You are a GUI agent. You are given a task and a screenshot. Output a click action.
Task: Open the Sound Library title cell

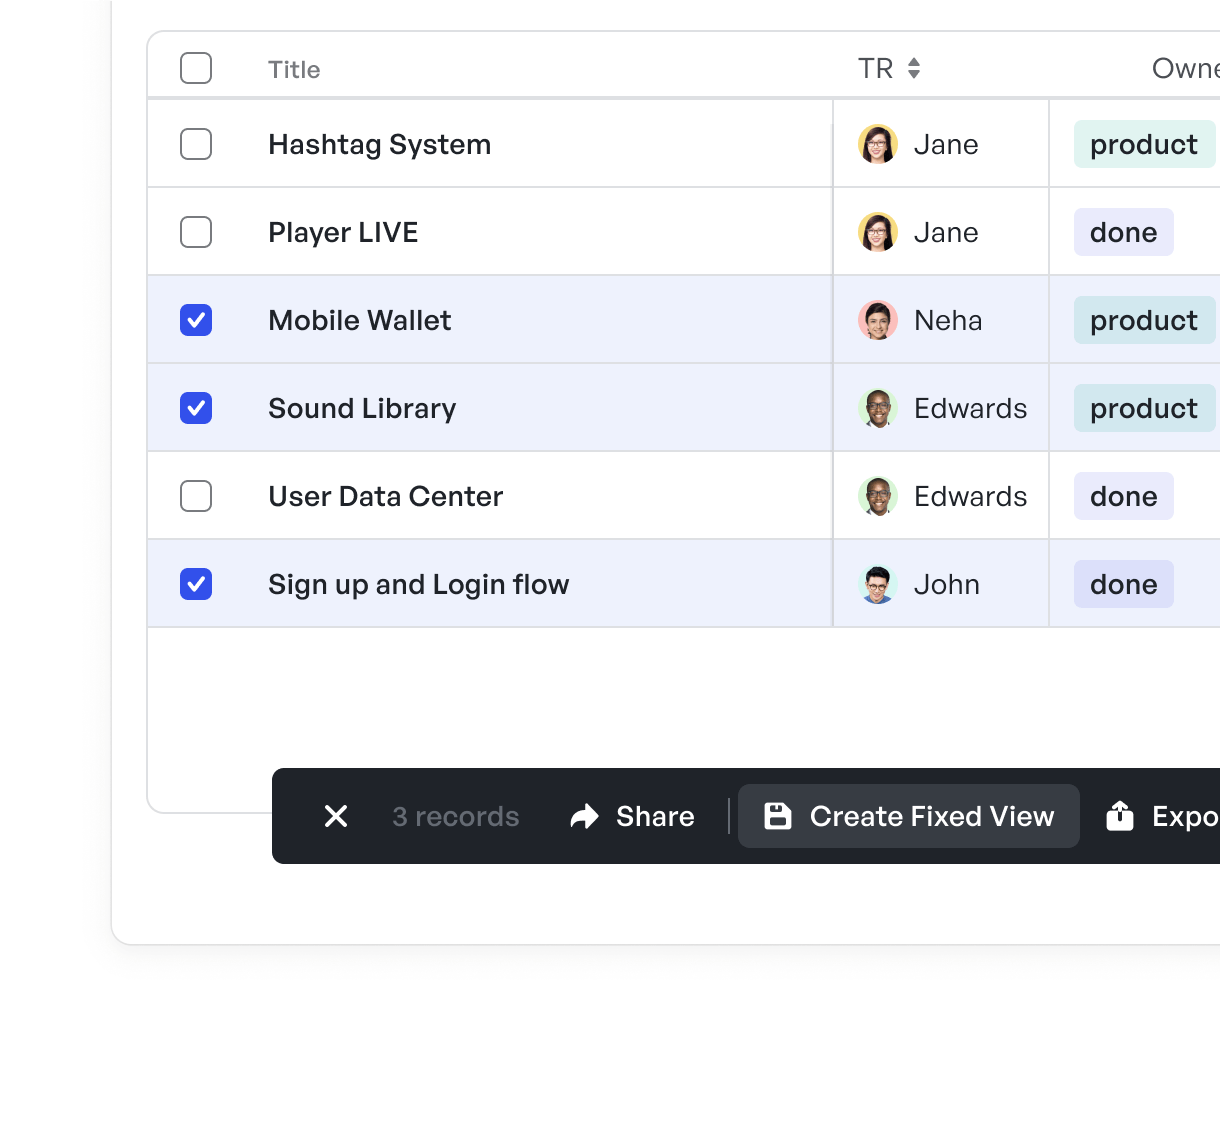point(362,408)
